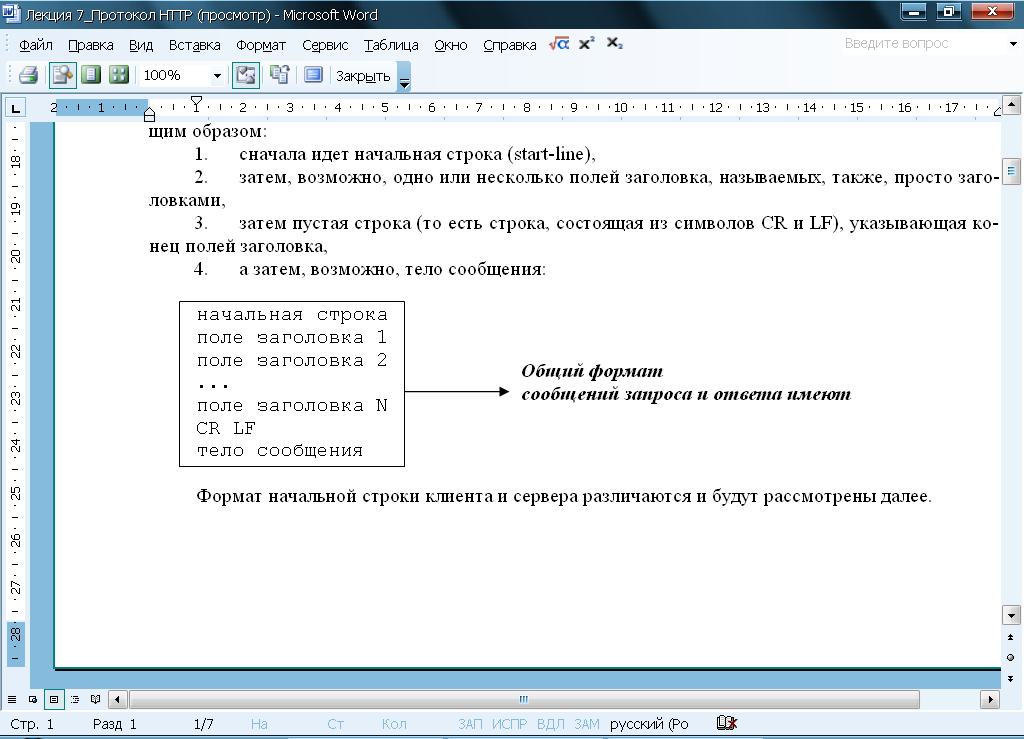The image size is (1024, 739).
Task: Click vertical scrollbar down arrow
Action: pyautogui.click(x=1011, y=615)
